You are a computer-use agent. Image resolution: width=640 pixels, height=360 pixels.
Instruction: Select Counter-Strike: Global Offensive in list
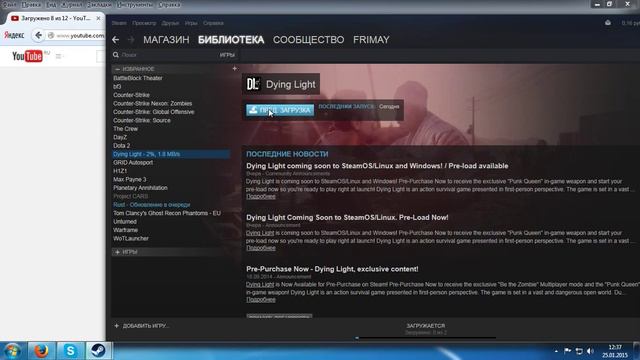coord(153,112)
